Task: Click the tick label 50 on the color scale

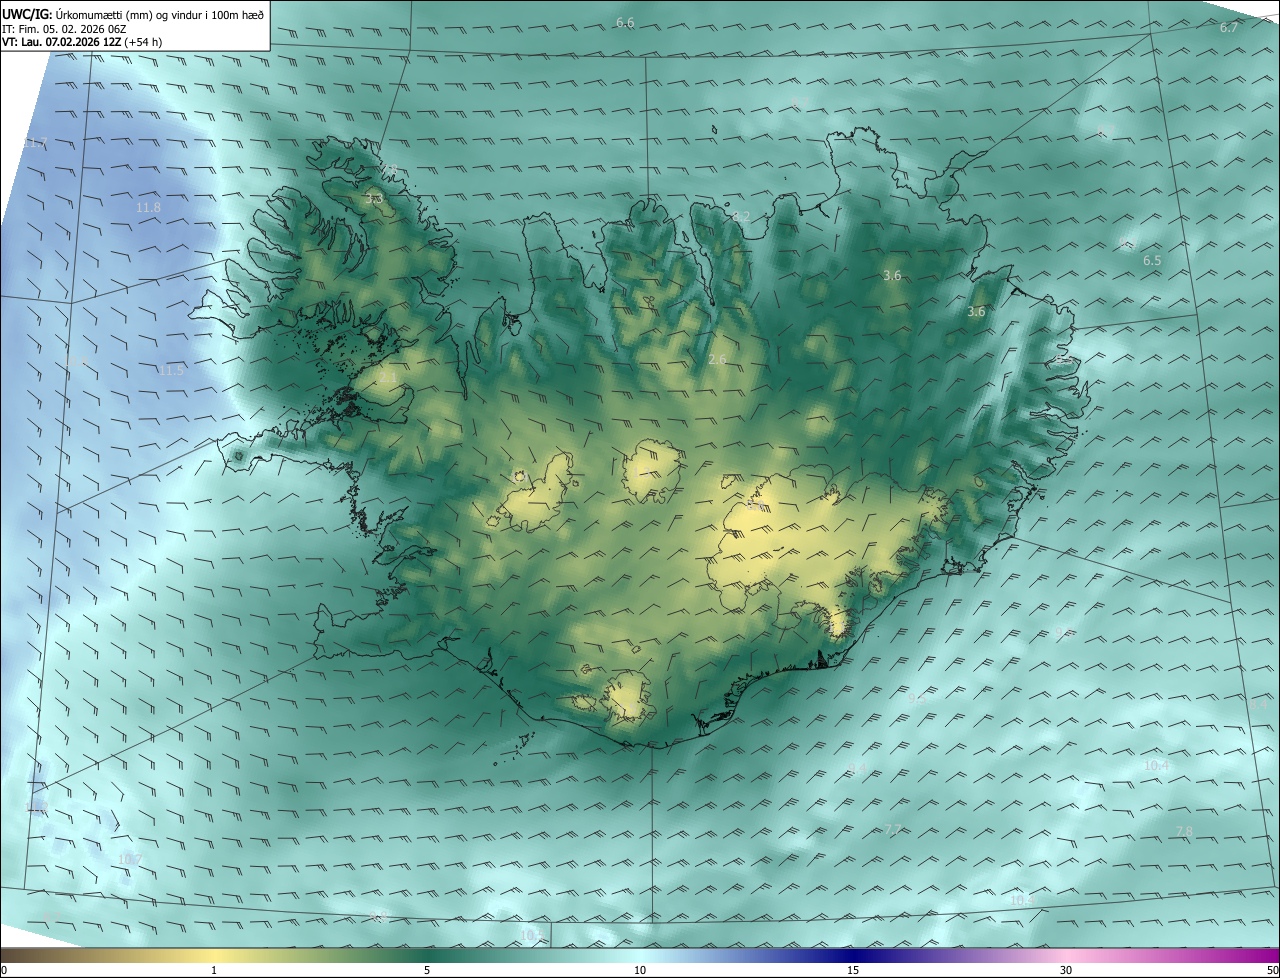Action: coord(1272,970)
